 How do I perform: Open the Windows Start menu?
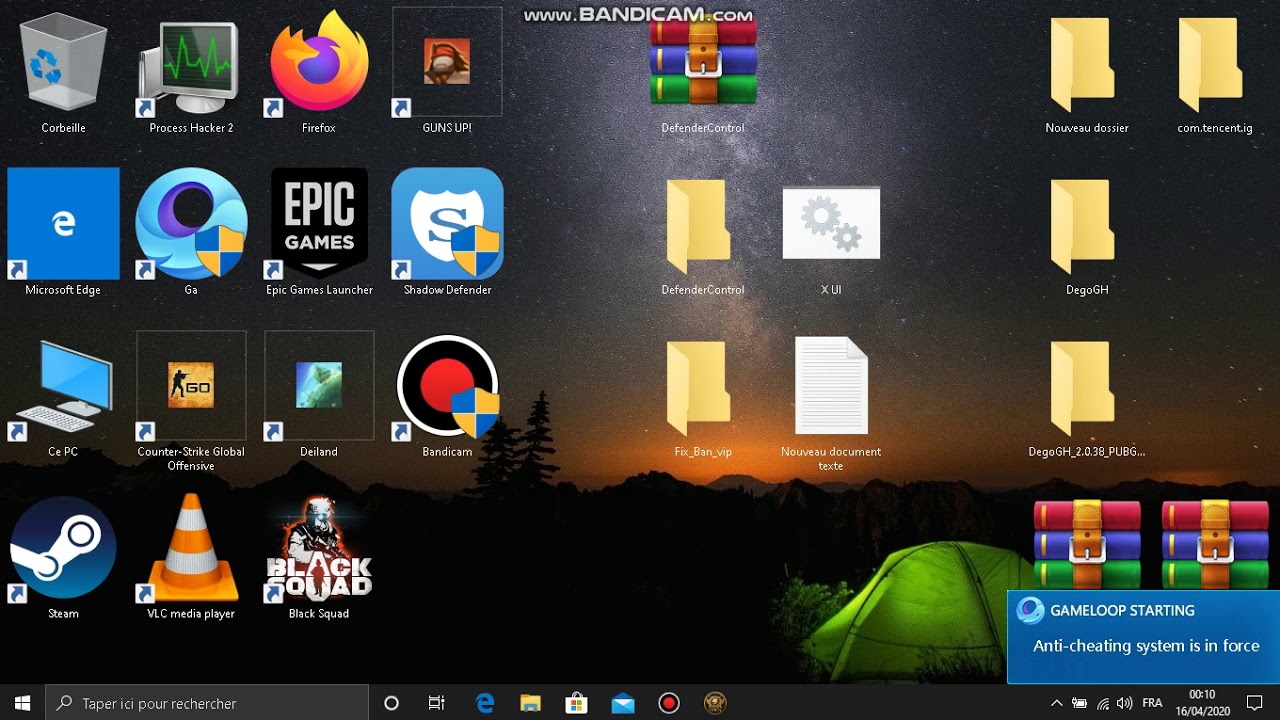[22, 703]
